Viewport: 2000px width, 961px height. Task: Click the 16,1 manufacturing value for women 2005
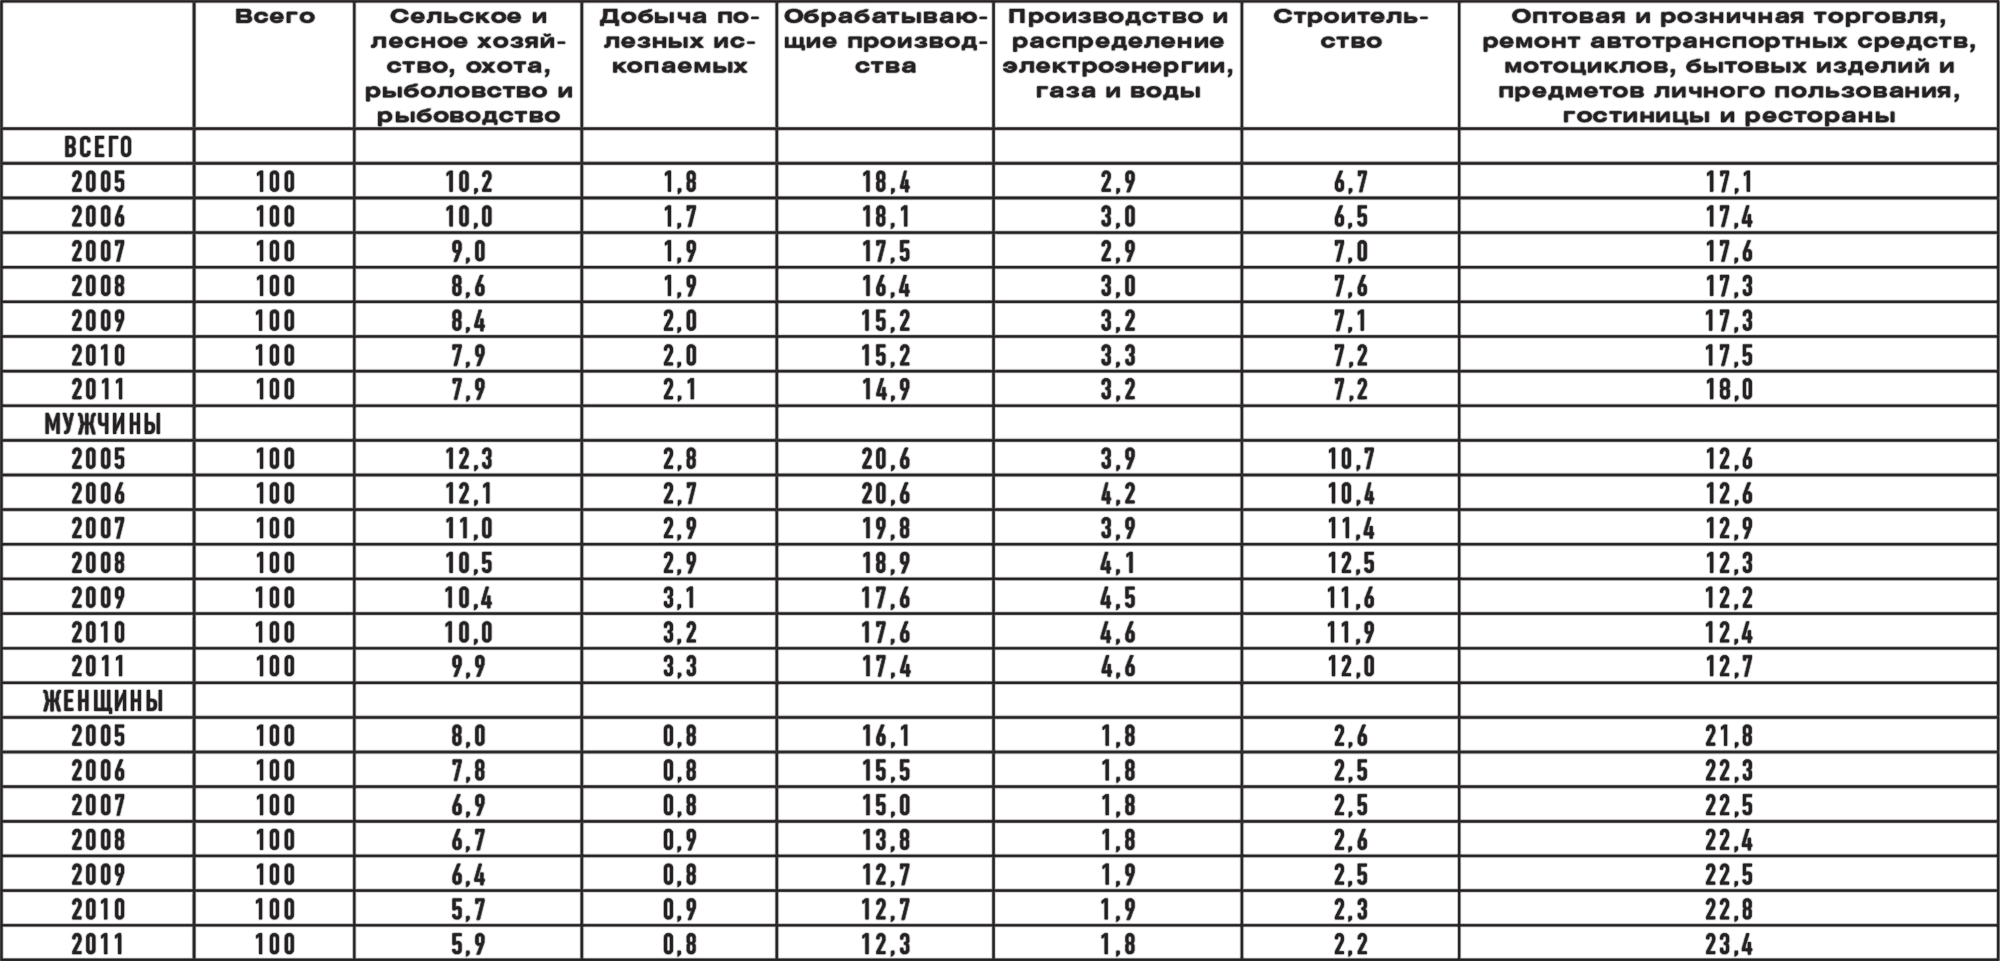(886, 737)
